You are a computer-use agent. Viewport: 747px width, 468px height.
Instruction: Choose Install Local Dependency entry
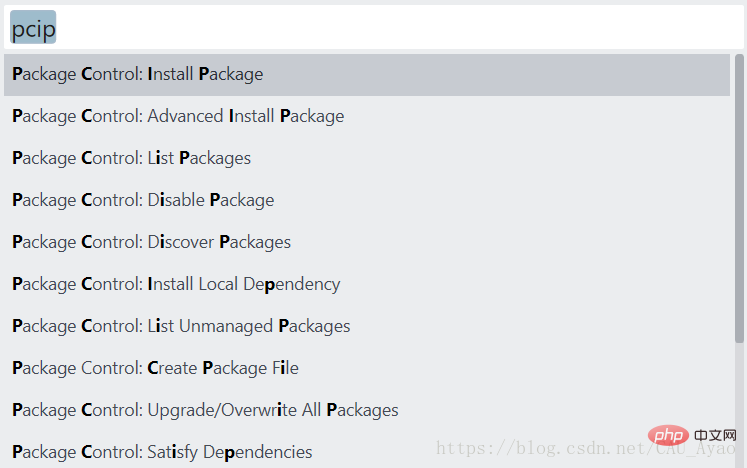click(x=176, y=284)
